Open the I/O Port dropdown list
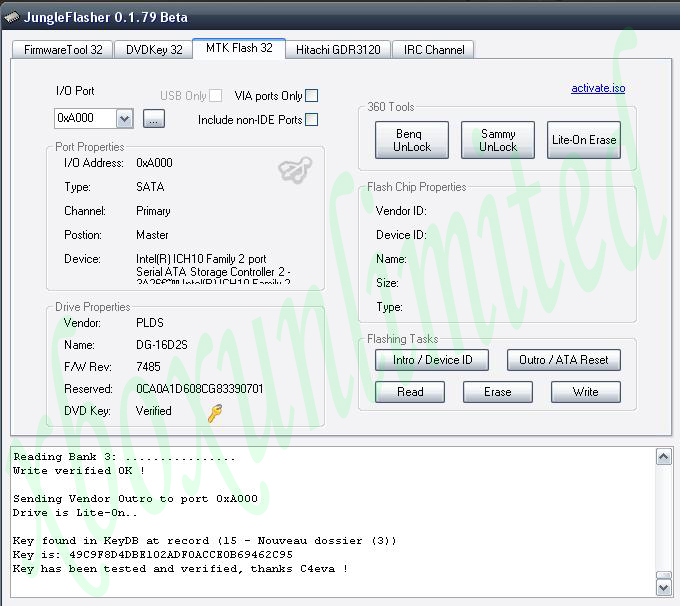The width and height of the screenshot is (680, 606). tap(124, 119)
